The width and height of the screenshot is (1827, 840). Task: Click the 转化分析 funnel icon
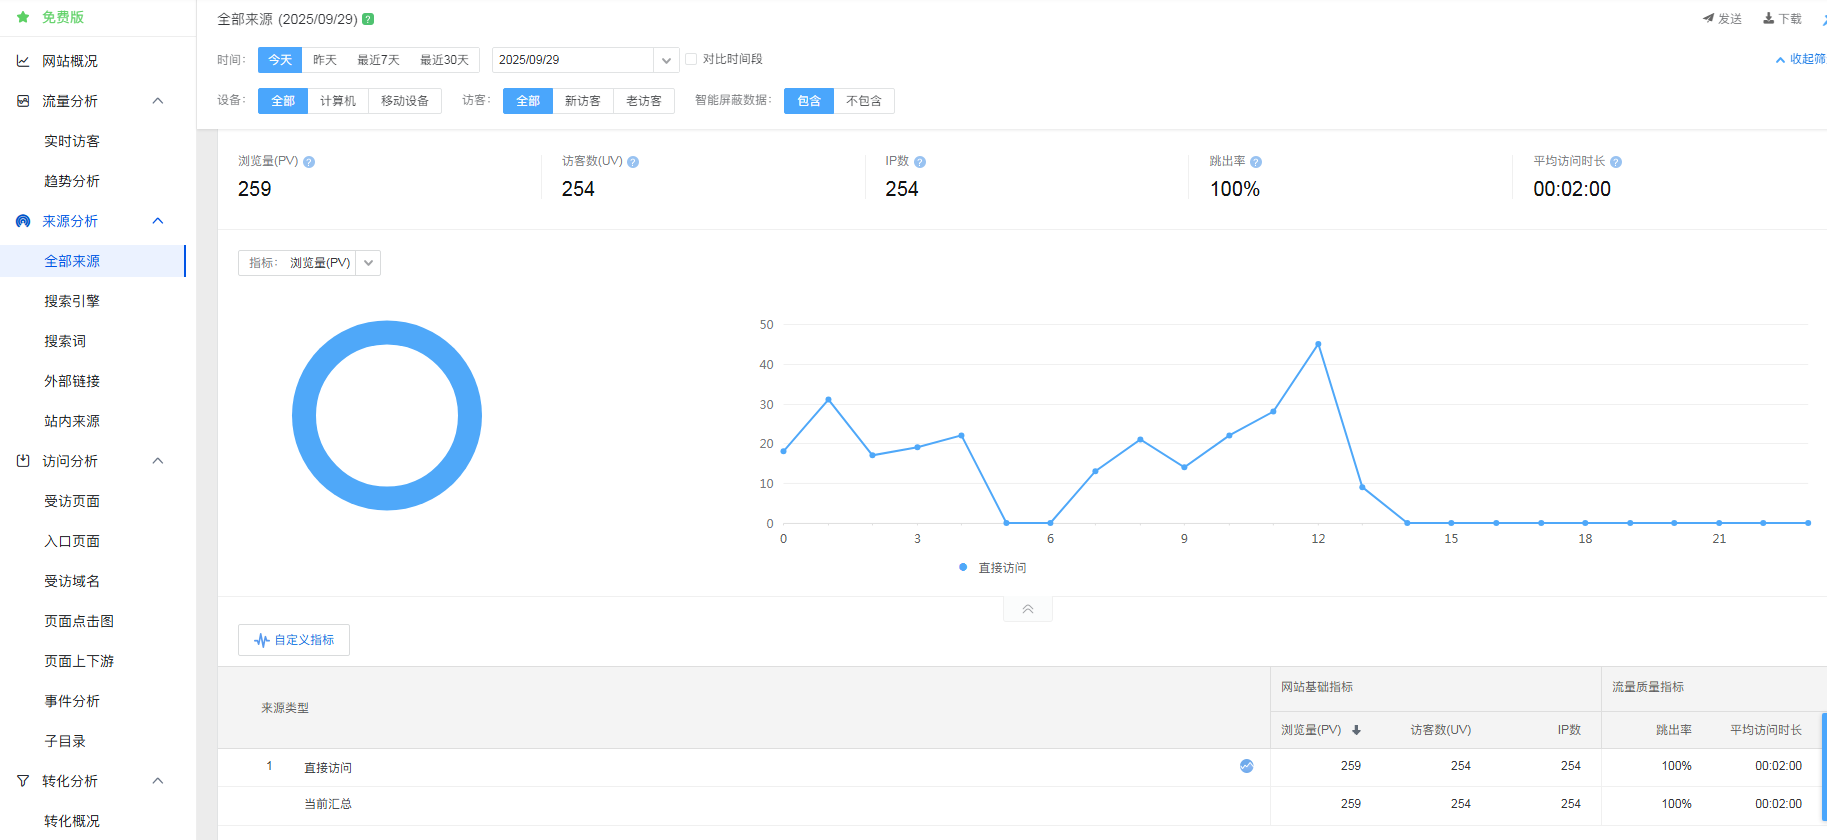(x=23, y=781)
